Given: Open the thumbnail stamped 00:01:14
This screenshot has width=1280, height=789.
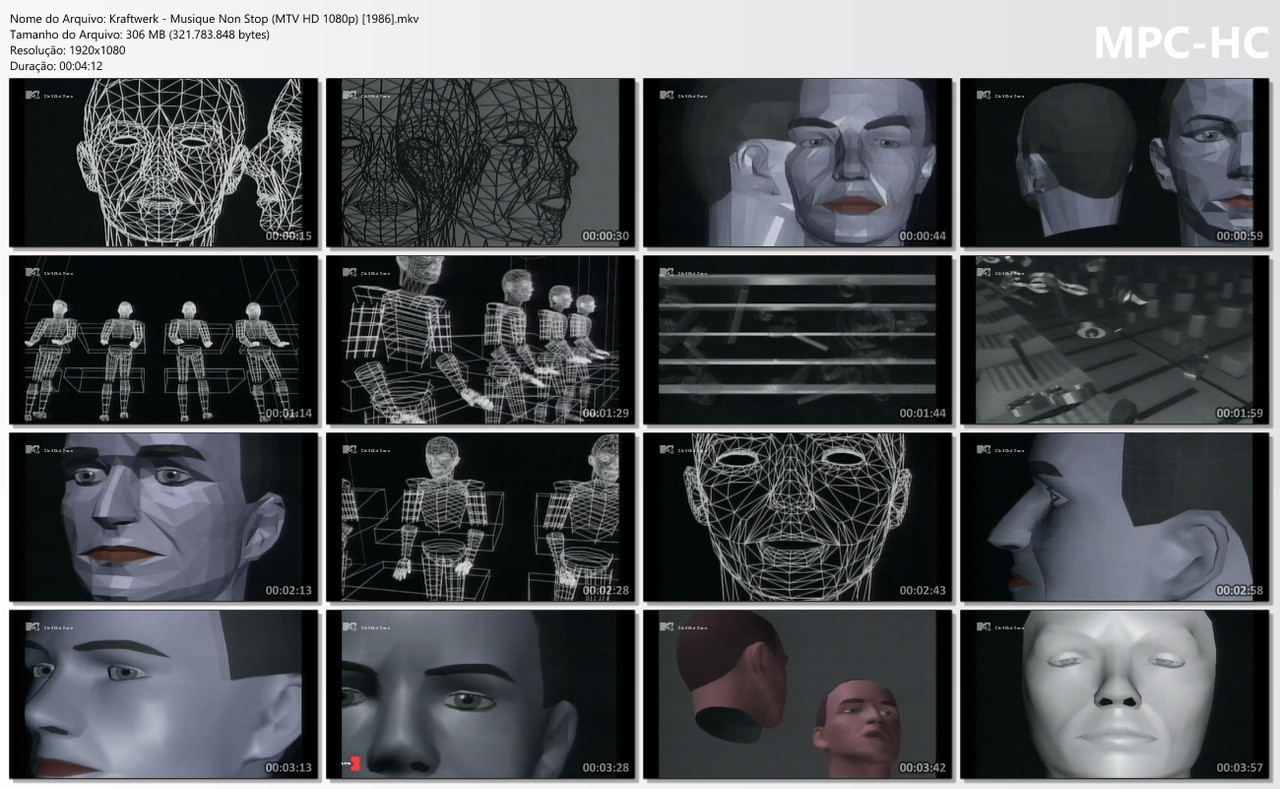Looking at the screenshot, I should click(163, 340).
